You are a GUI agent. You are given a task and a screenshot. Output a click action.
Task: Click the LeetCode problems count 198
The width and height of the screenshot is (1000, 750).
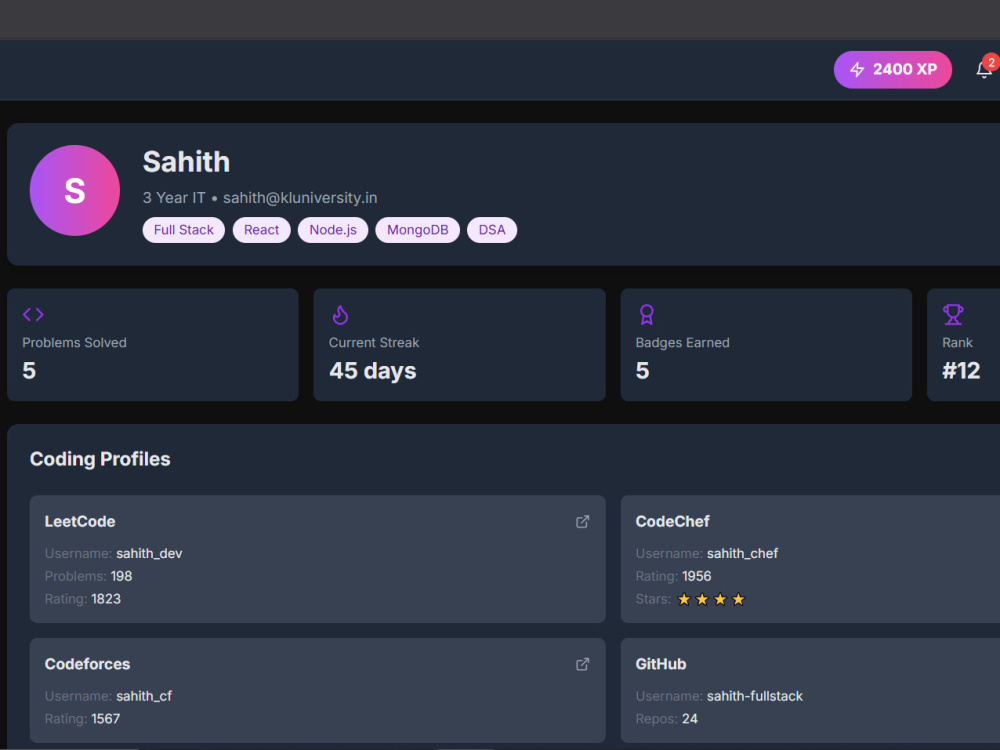click(x=121, y=577)
